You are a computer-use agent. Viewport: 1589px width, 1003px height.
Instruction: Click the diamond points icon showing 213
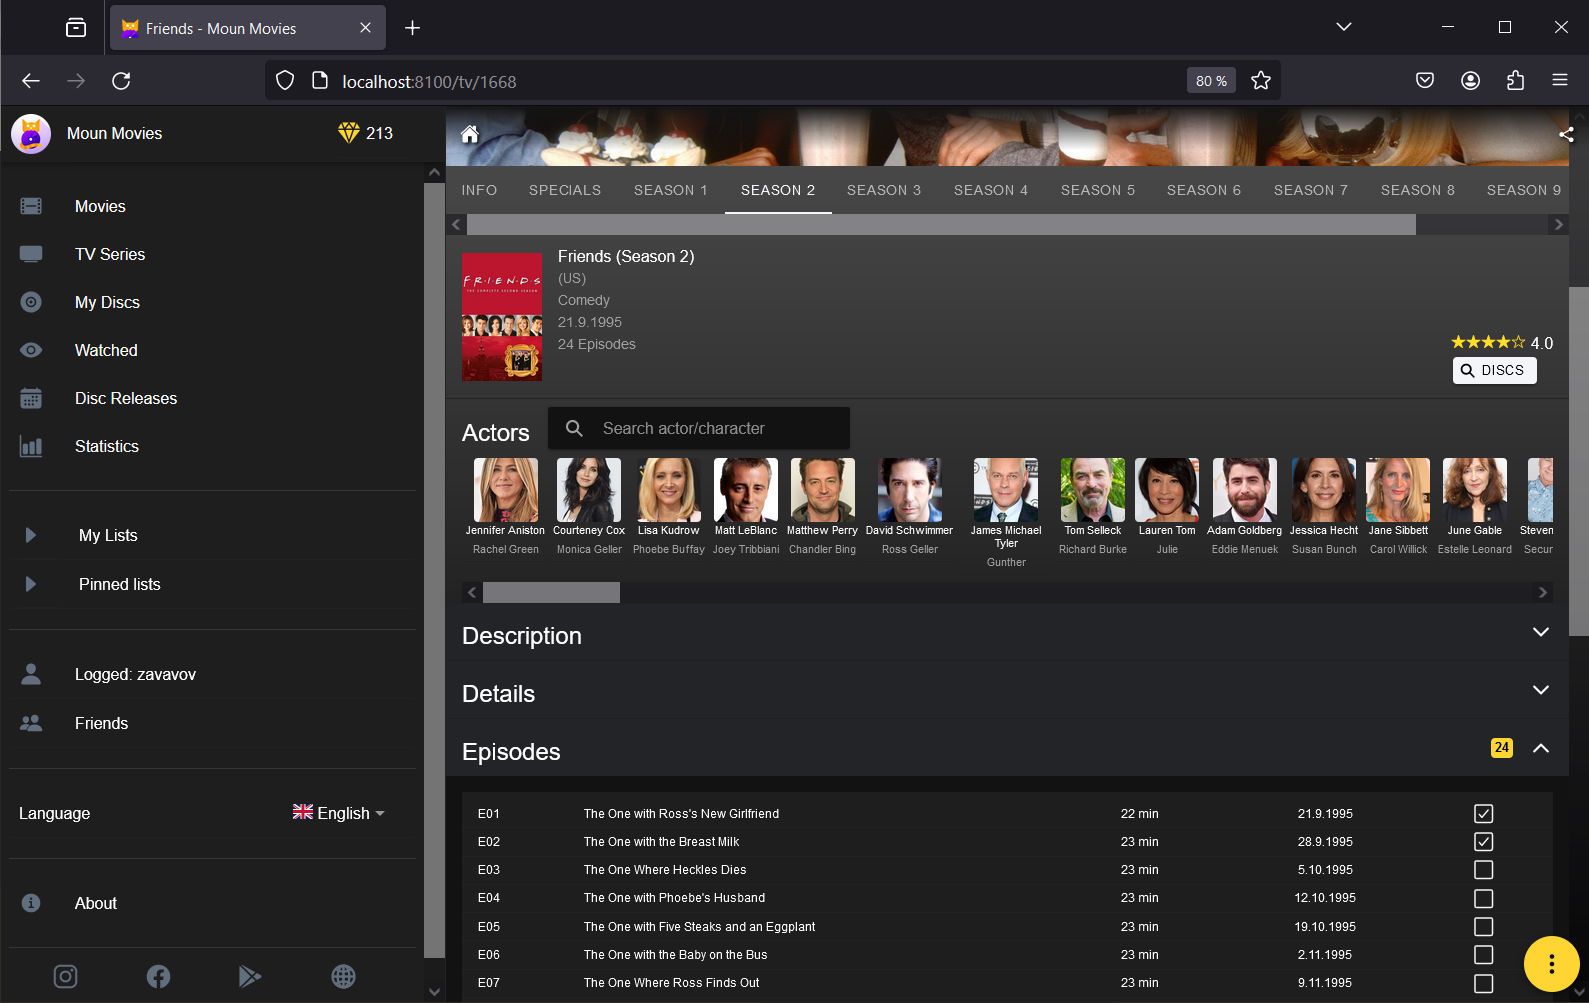[x=348, y=133]
